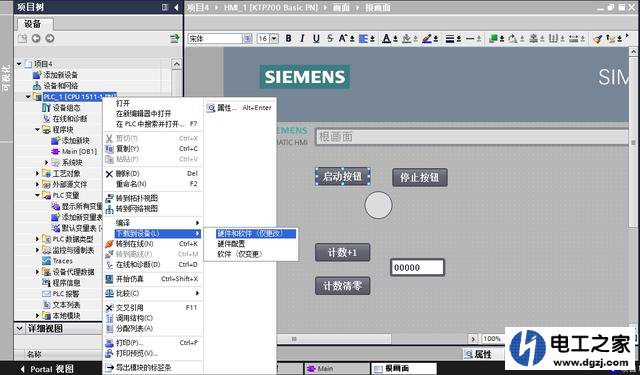This screenshot has height=375, width=640.
Task: Expand the 详细视图 panel
Action: coord(19,328)
